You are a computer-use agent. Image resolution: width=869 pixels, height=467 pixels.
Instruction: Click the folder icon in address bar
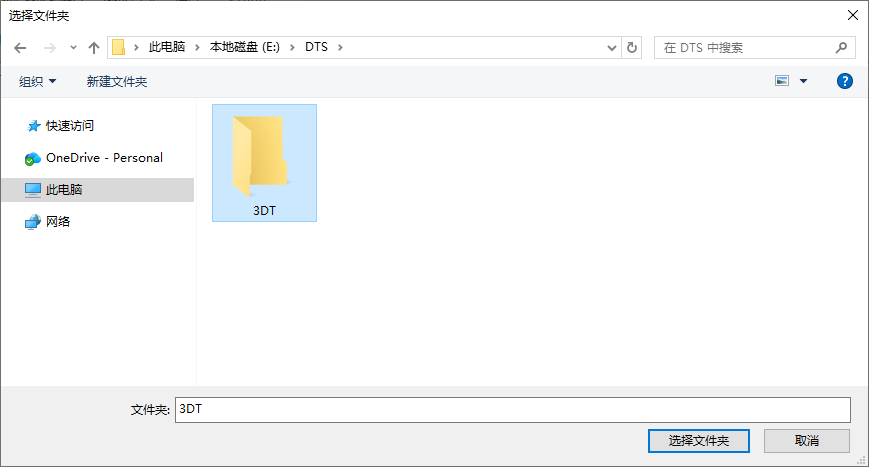click(118, 48)
